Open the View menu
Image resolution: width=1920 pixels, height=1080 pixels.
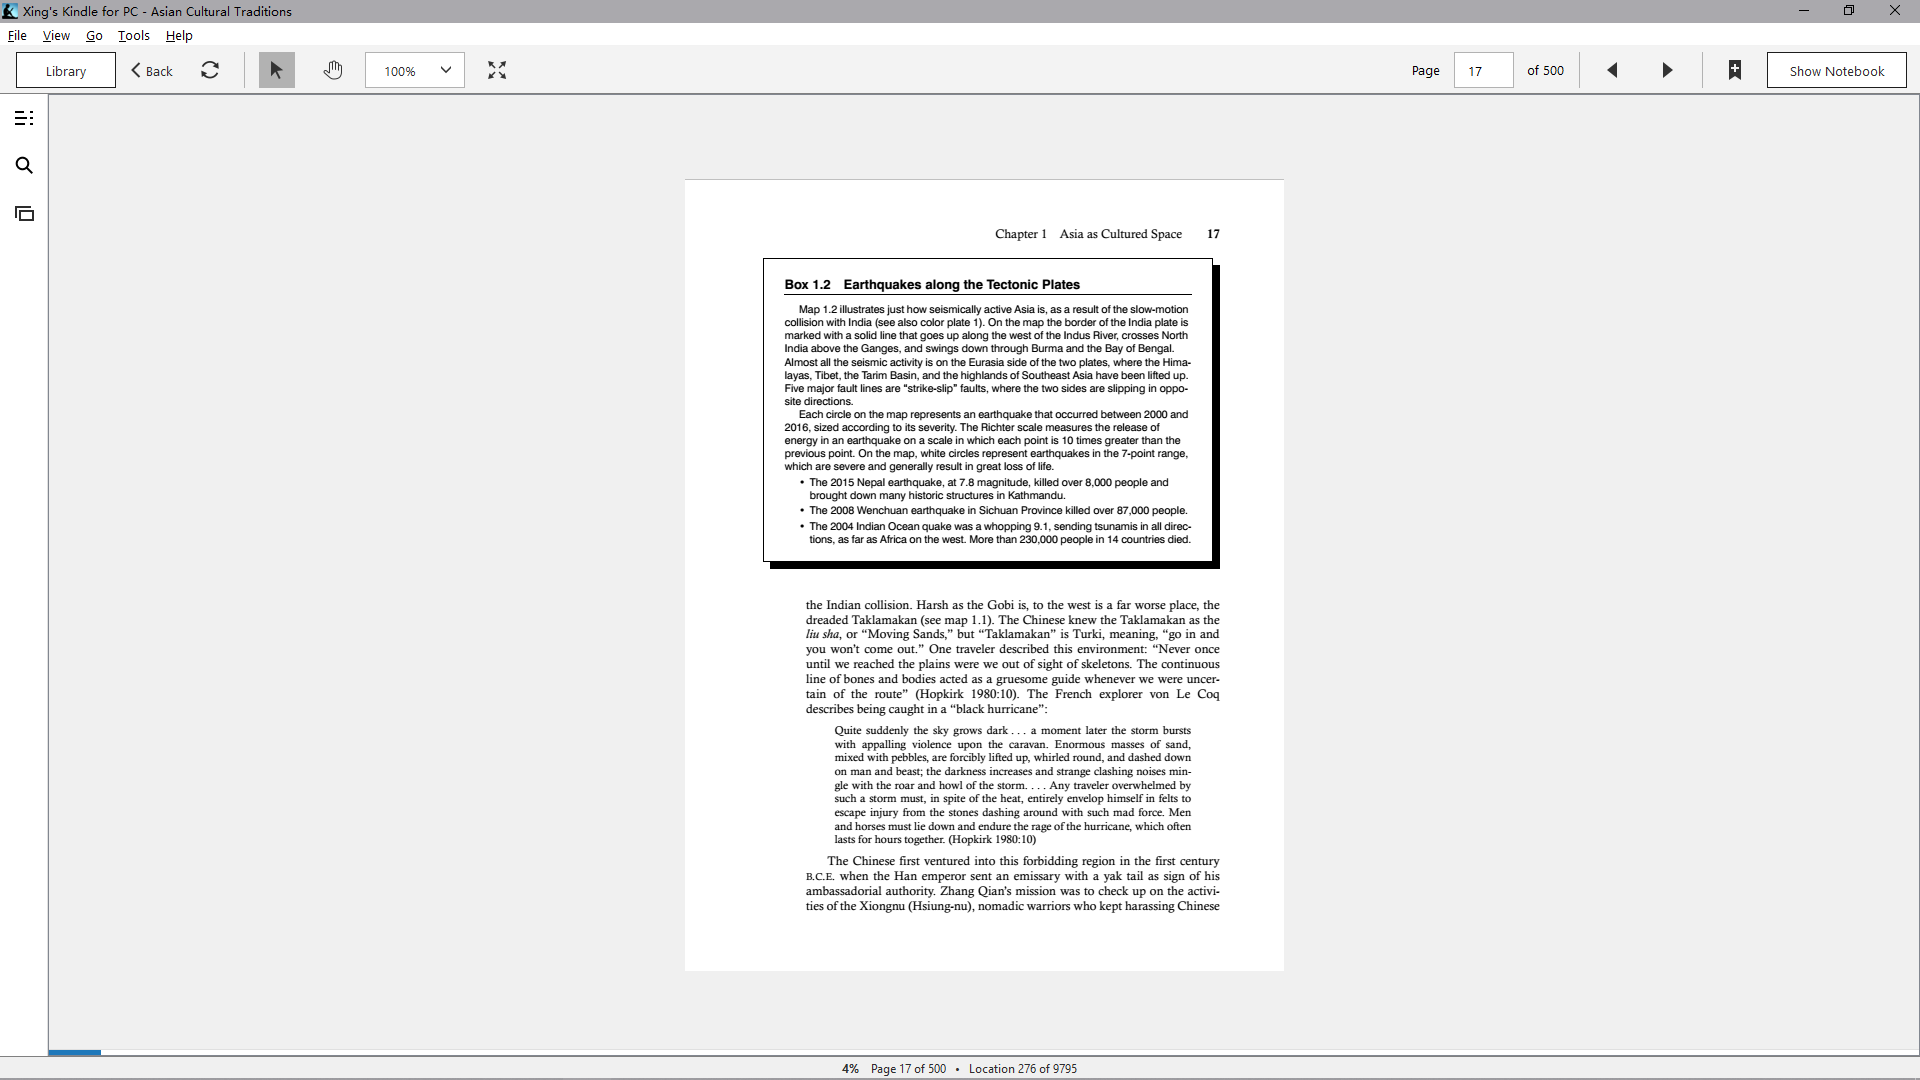[56, 35]
